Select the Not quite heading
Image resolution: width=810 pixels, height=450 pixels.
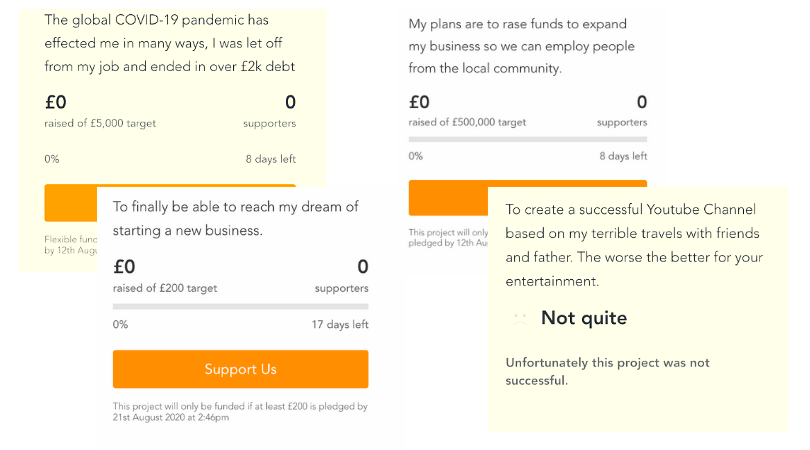coord(584,318)
